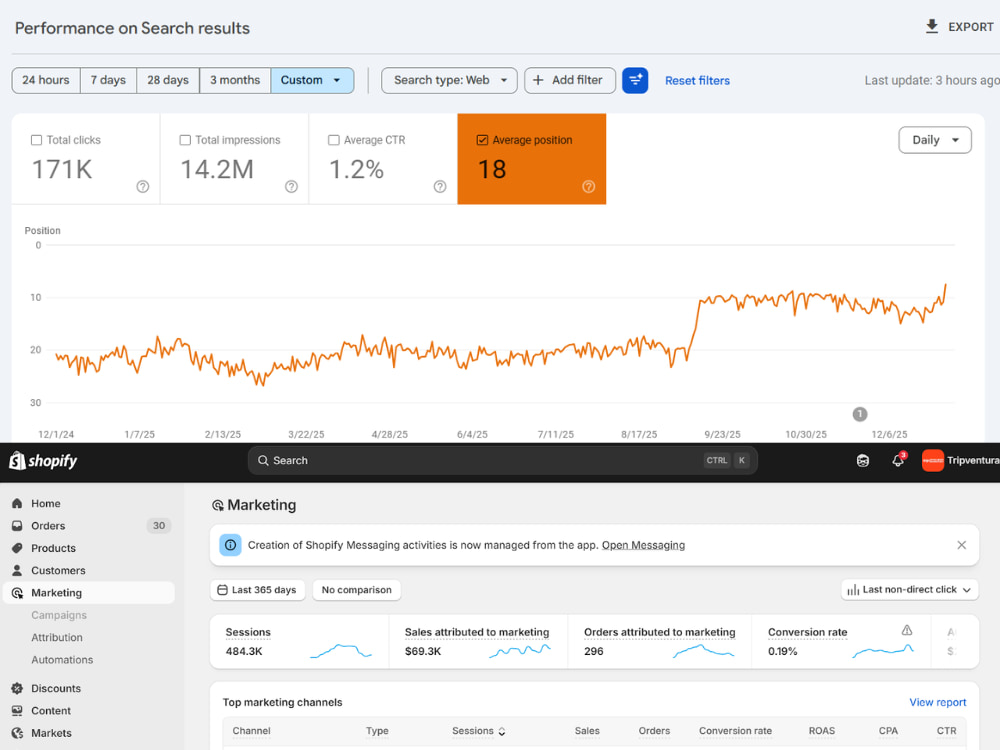Sort by Sessions column arrows
The height and width of the screenshot is (750, 1000).
pos(502,732)
